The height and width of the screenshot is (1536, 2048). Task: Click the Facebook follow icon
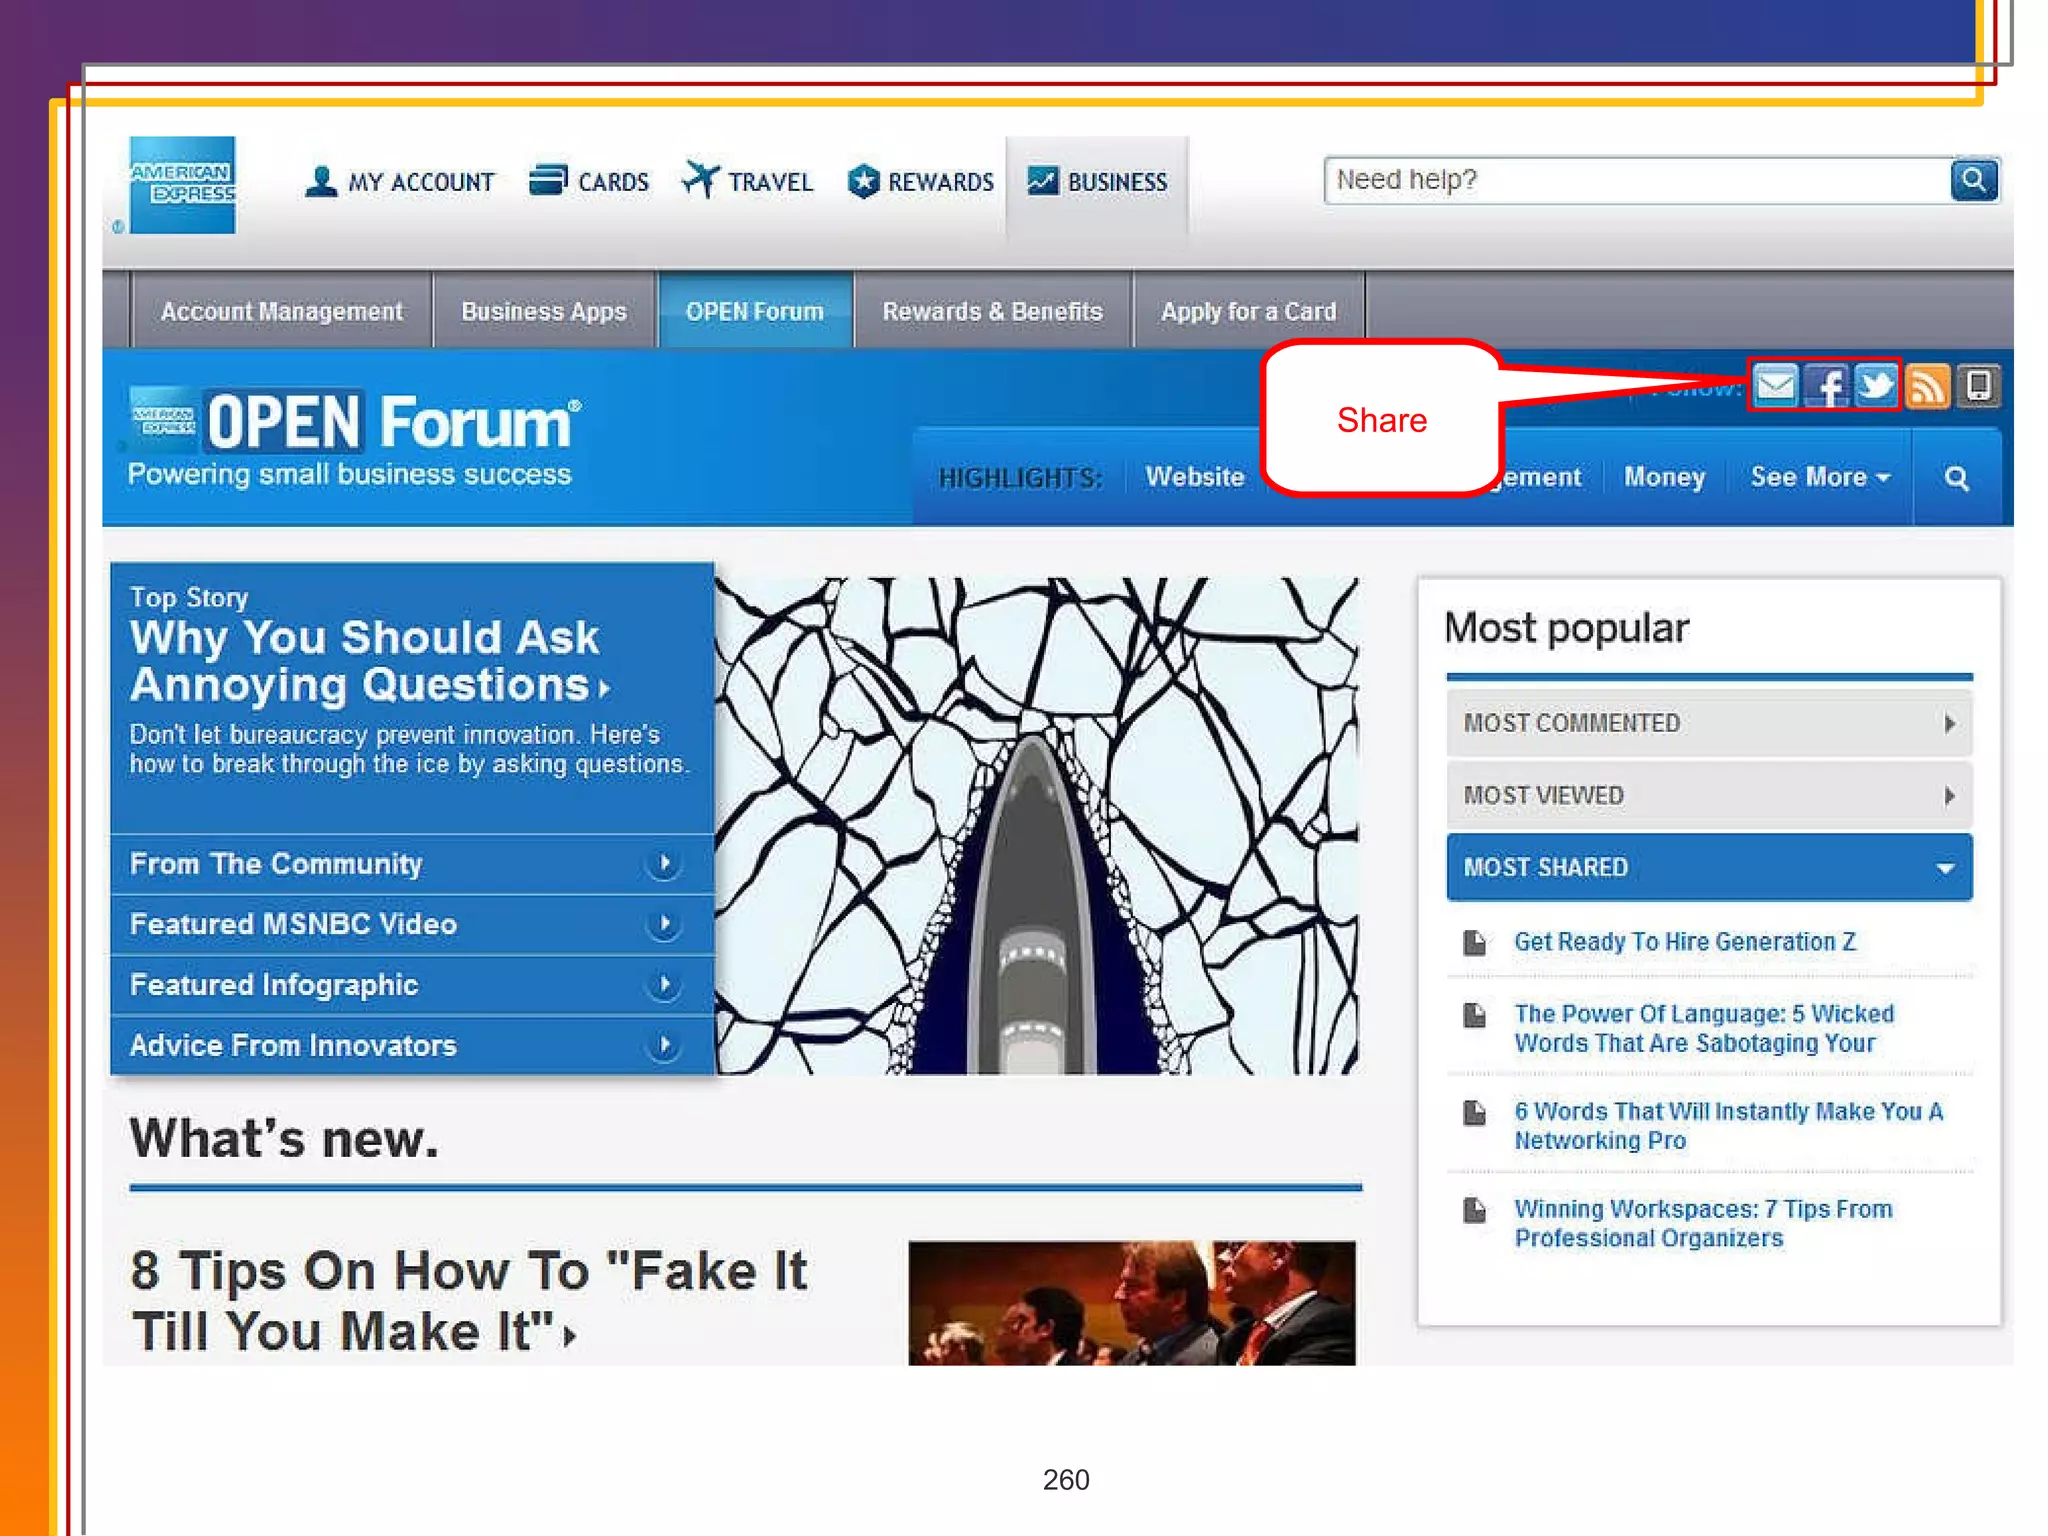pos(1828,386)
